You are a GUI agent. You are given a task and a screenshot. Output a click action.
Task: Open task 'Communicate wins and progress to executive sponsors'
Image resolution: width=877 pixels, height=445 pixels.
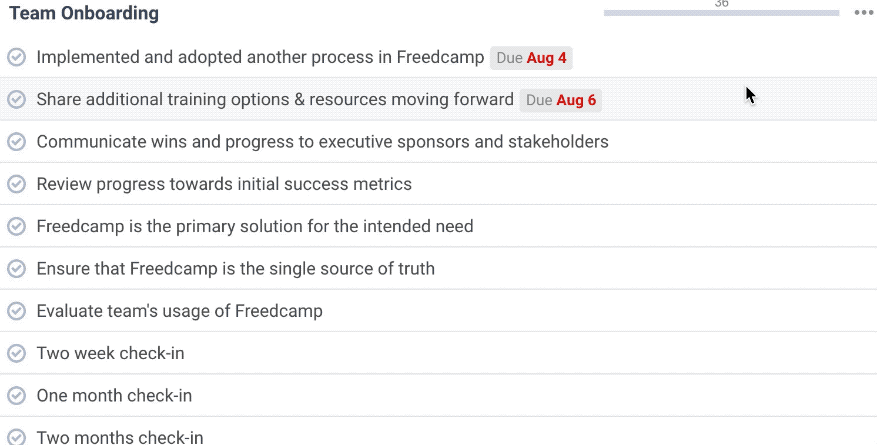[322, 142]
